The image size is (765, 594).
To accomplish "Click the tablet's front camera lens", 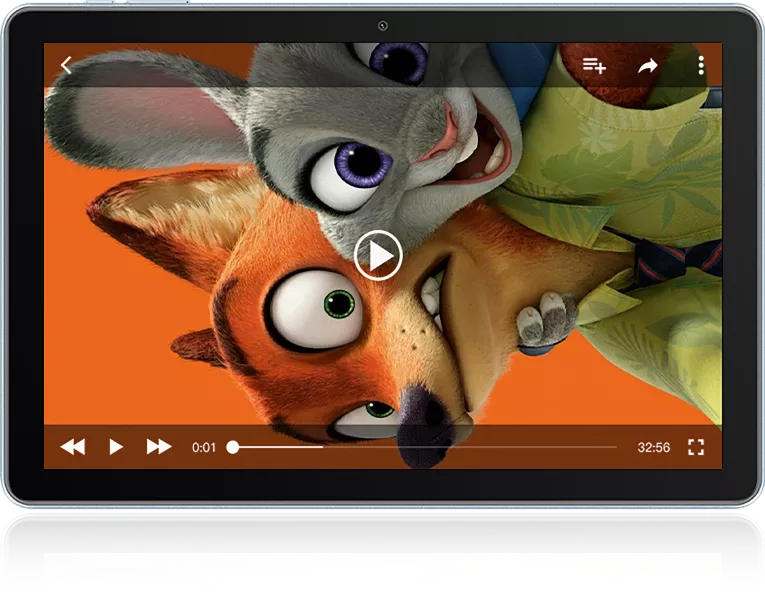I will 382,25.
